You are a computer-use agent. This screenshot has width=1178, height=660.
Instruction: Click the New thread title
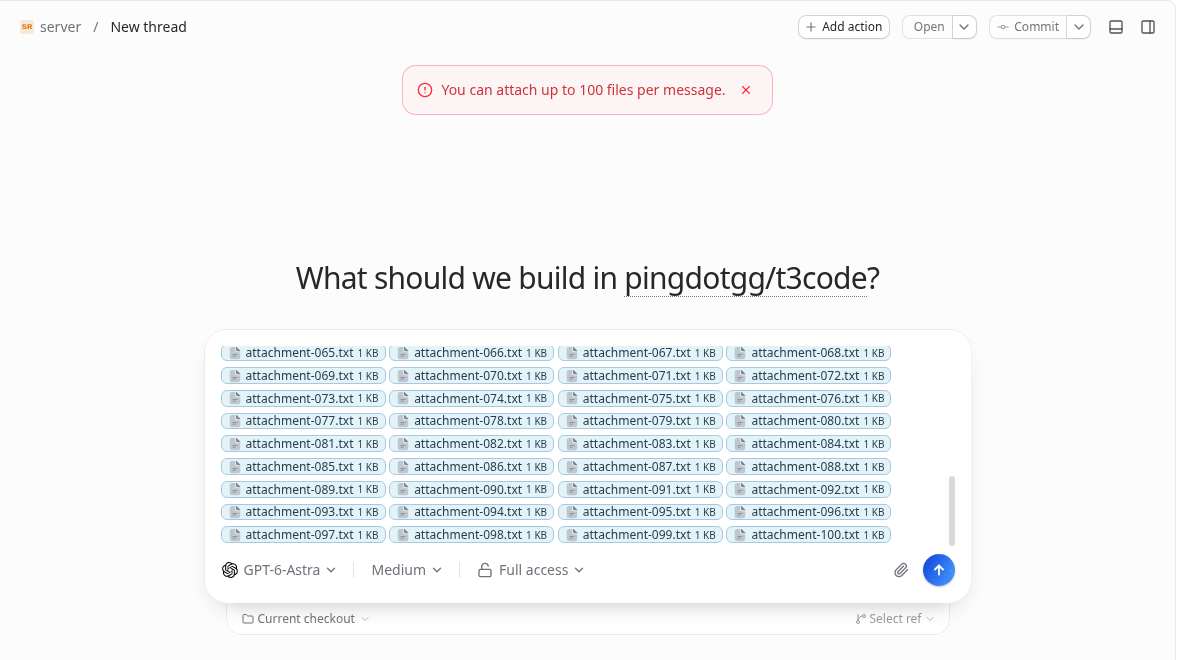click(148, 27)
